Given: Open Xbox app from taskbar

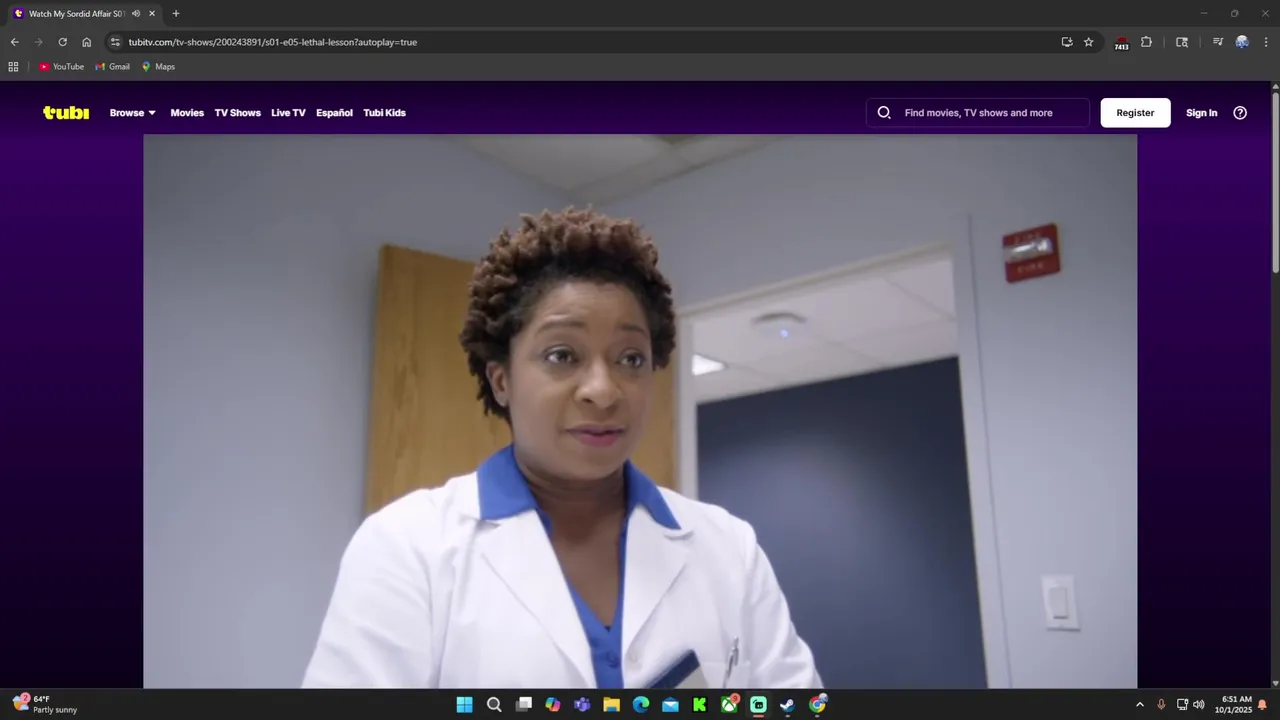Looking at the screenshot, I should (x=729, y=705).
